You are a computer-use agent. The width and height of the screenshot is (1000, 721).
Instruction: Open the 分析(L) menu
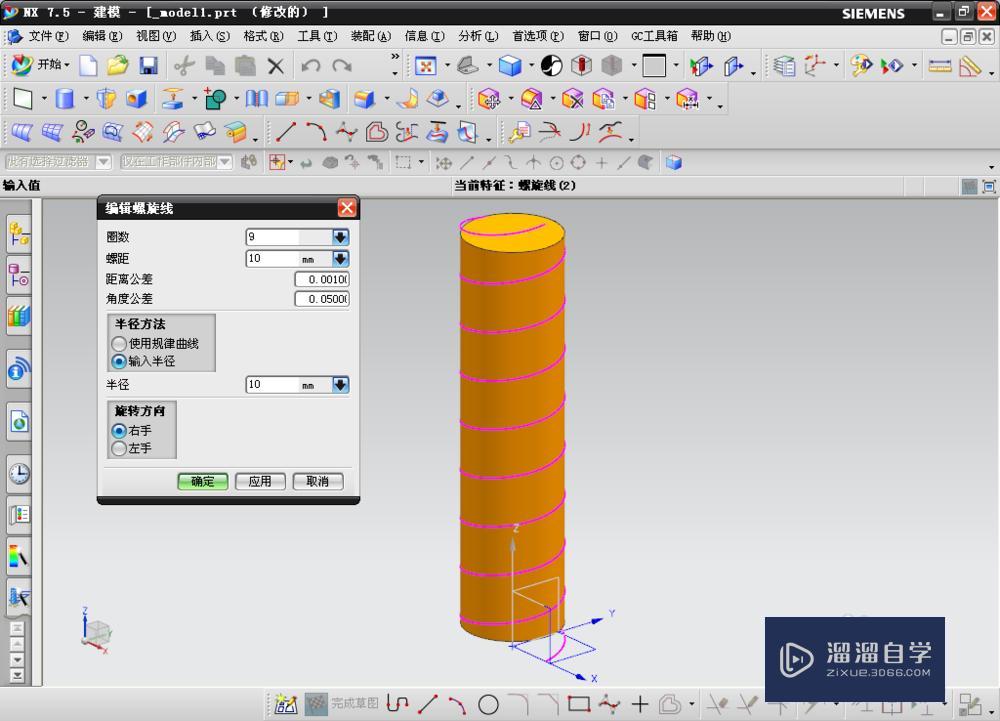coord(478,36)
